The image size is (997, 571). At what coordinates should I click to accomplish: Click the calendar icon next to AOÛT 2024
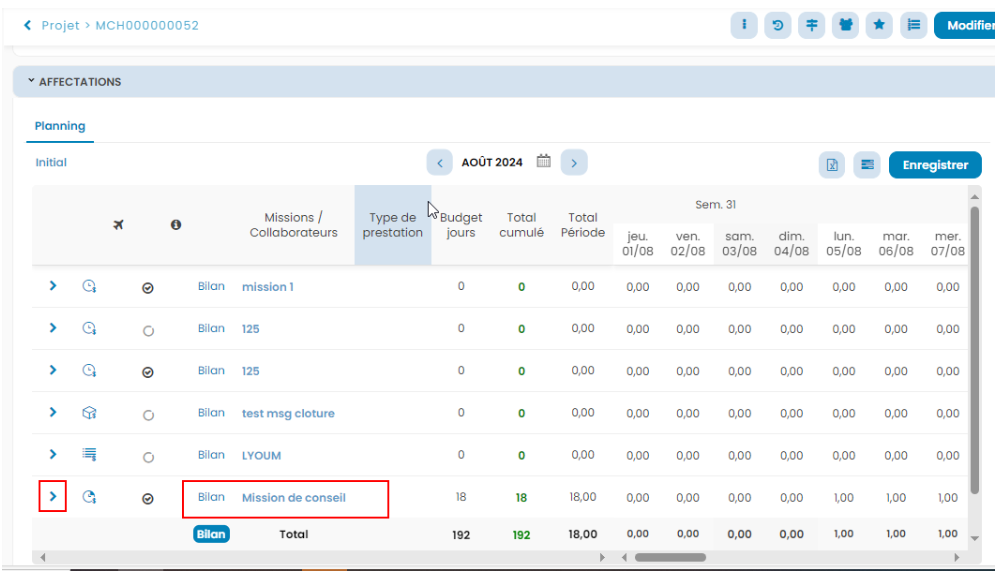(x=544, y=162)
